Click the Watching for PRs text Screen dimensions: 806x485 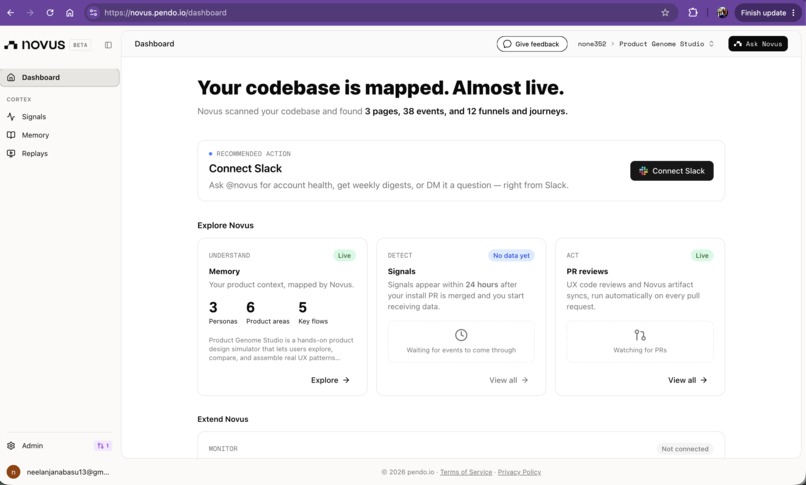tap(640, 350)
